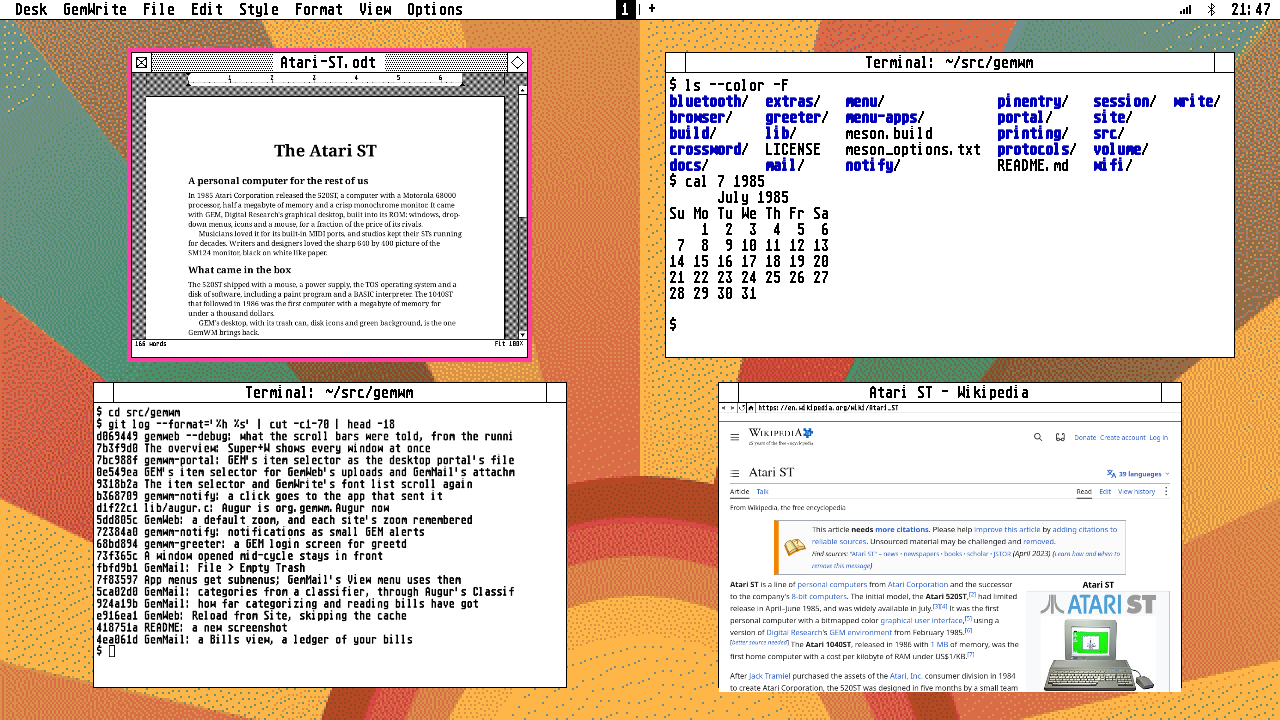The image size is (1280, 720).
Task: Add a new workspace with the plus button
Action: click(652, 9)
